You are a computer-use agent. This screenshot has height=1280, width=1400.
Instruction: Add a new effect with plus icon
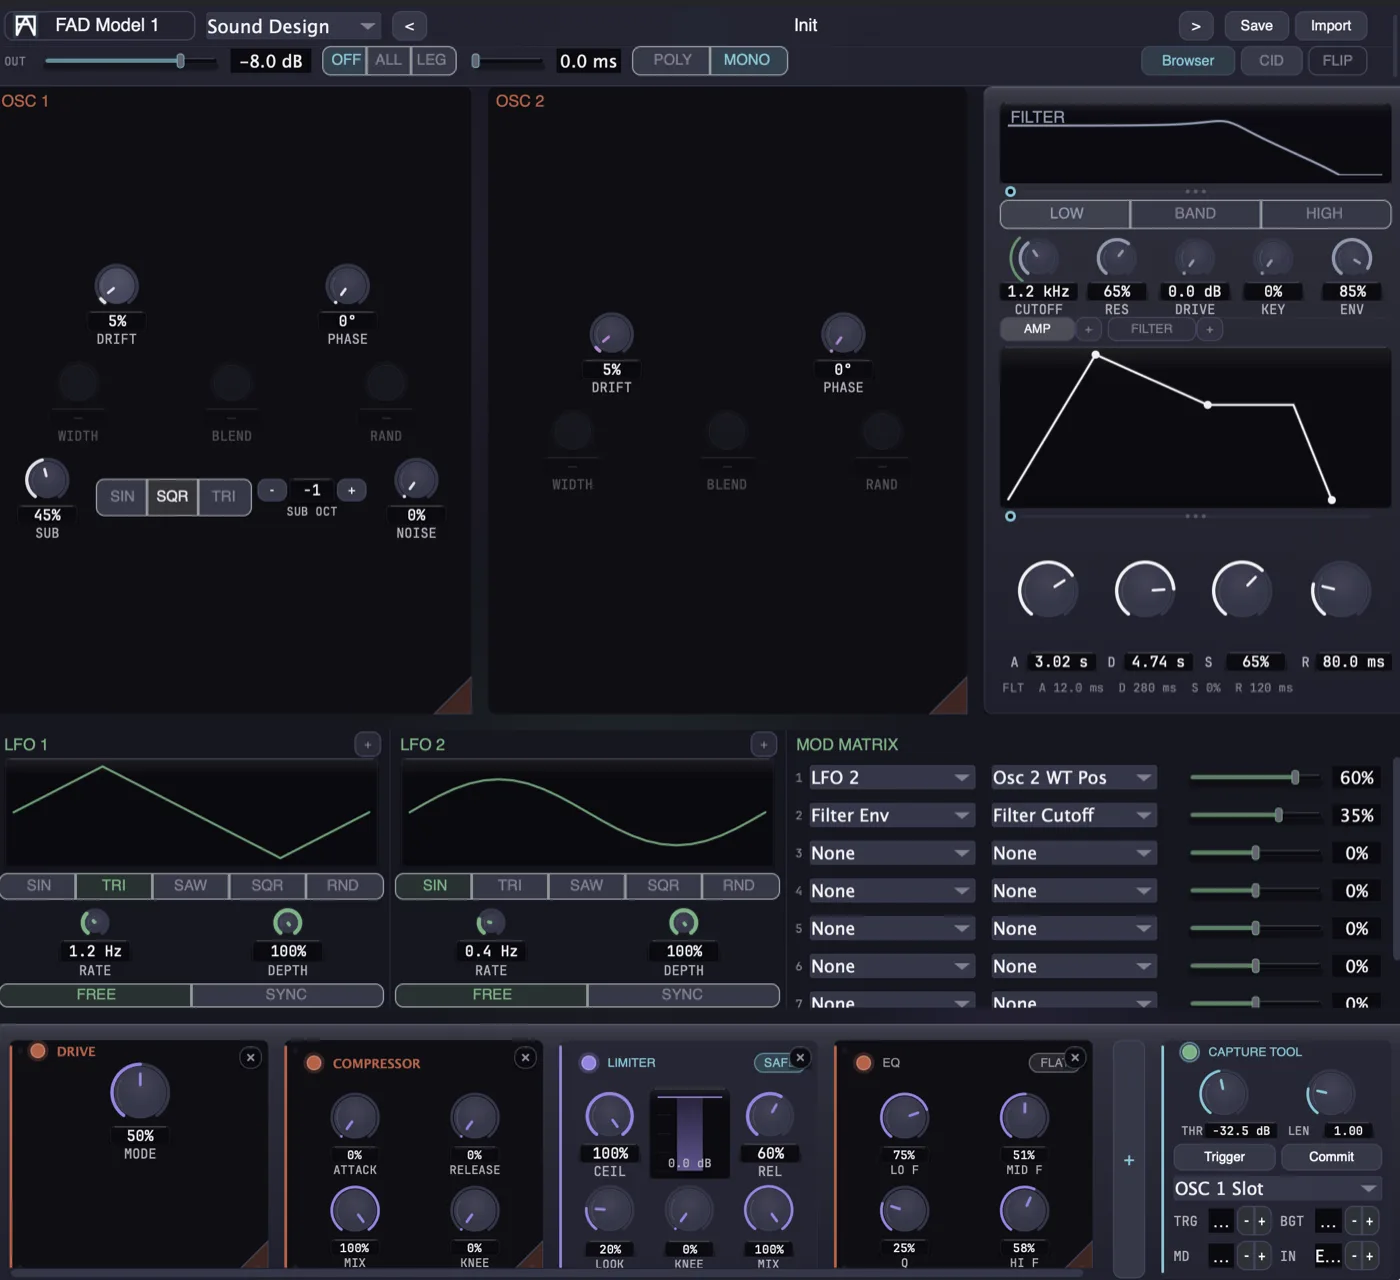pos(1129,1160)
